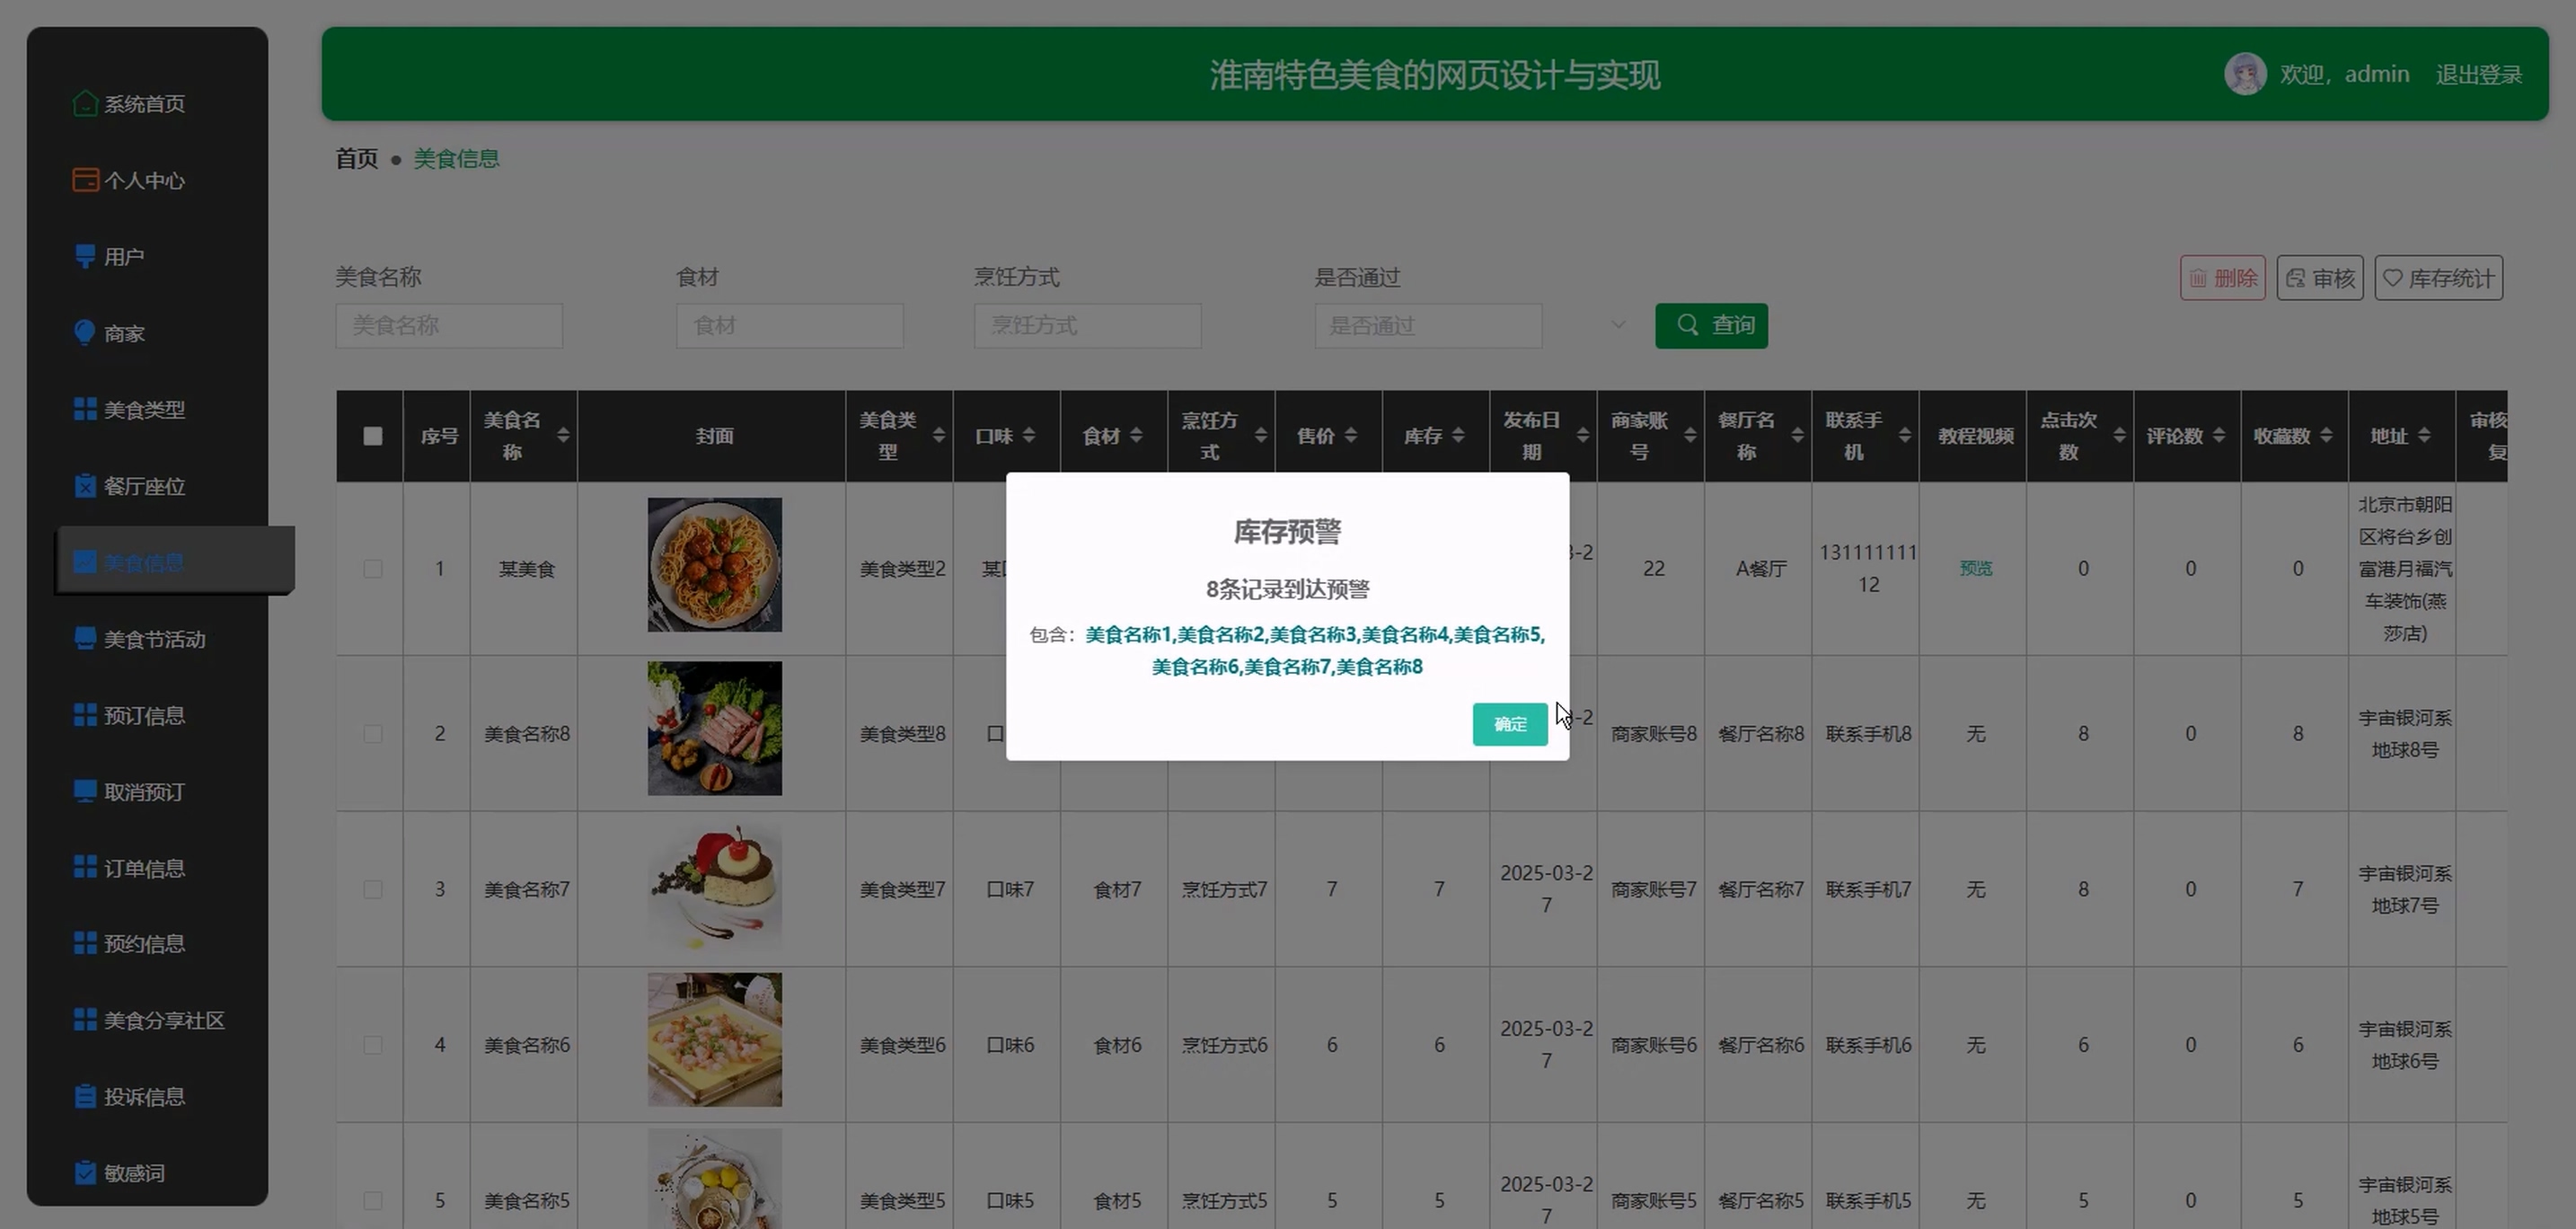Open 订单信息 menu item
This screenshot has height=1229, width=2576.
pos(144,868)
